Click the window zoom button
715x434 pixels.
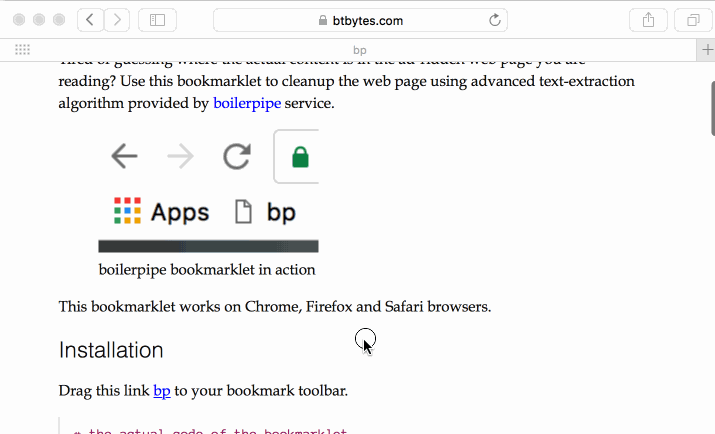click(x=59, y=20)
